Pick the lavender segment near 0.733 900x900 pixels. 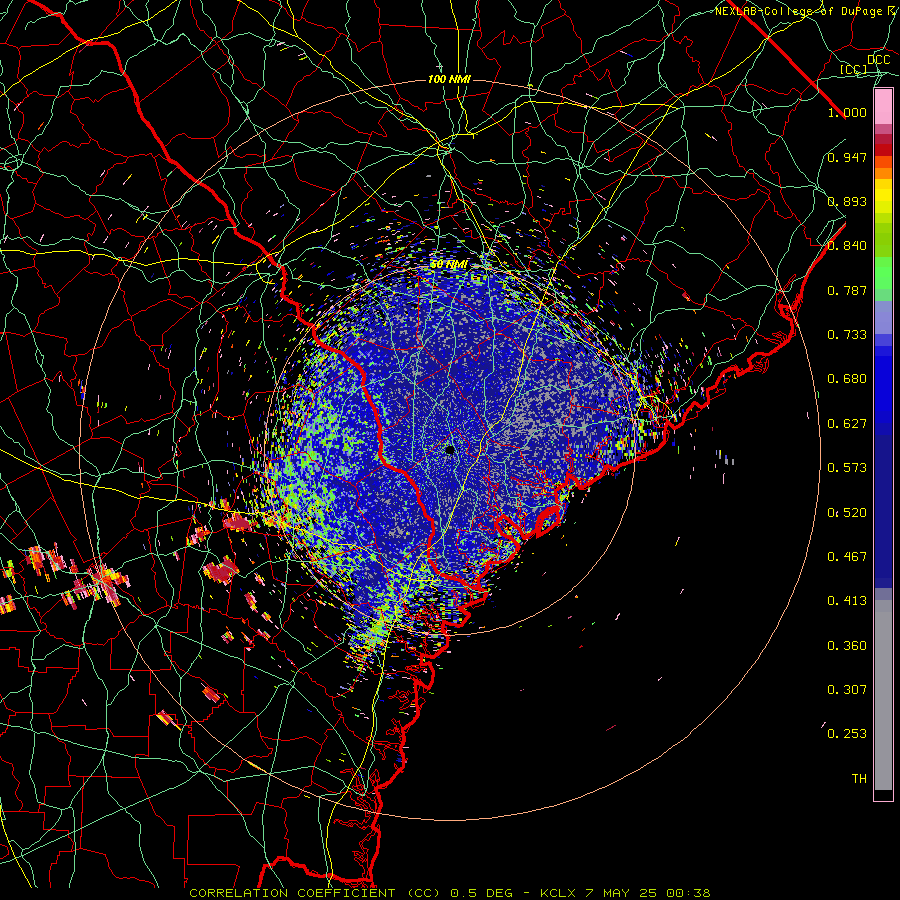click(x=883, y=319)
